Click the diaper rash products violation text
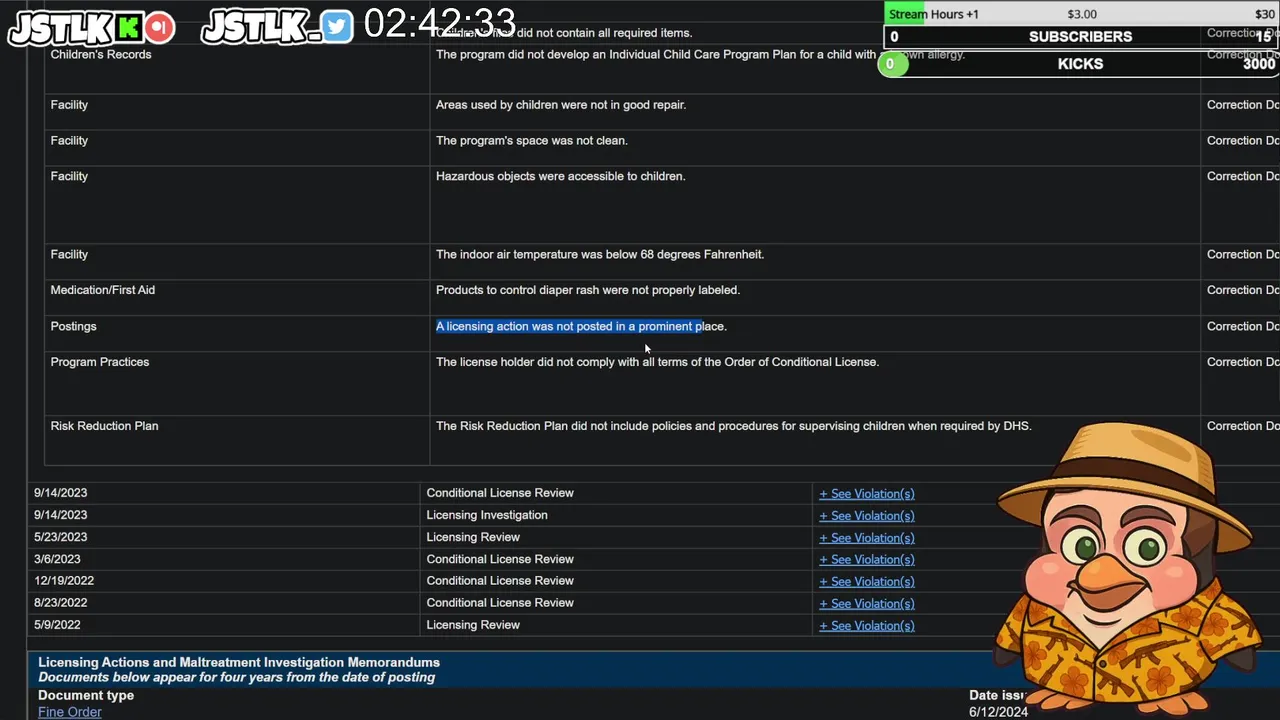The height and width of the screenshot is (720, 1280). tap(587, 290)
